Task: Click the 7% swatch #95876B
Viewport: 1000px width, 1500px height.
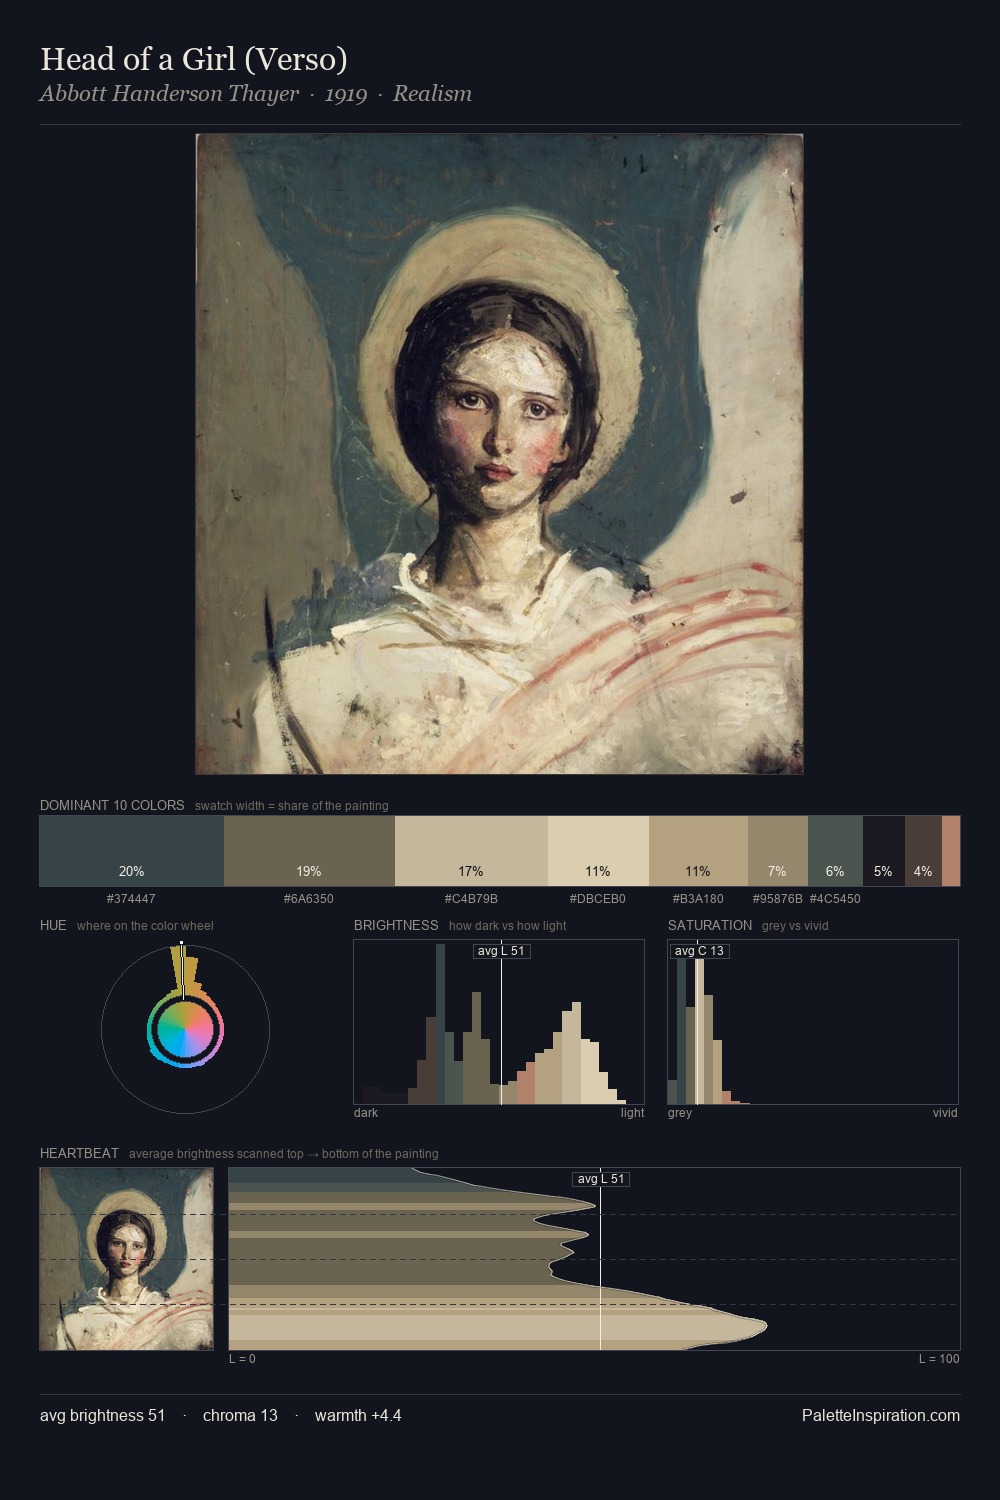Action: pyautogui.click(x=777, y=851)
